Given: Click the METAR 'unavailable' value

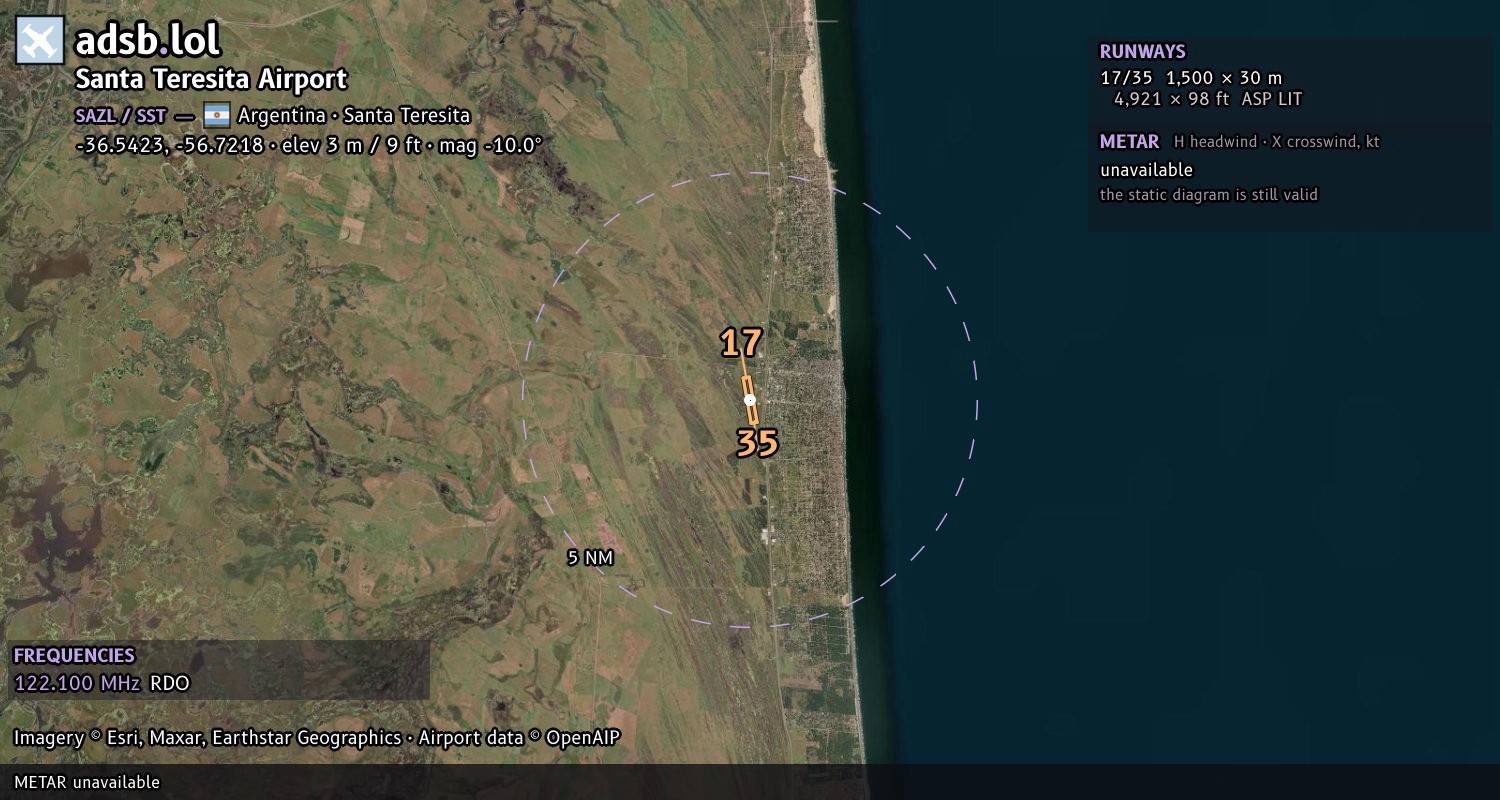Looking at the screenshot, I should pos(1146,170).
